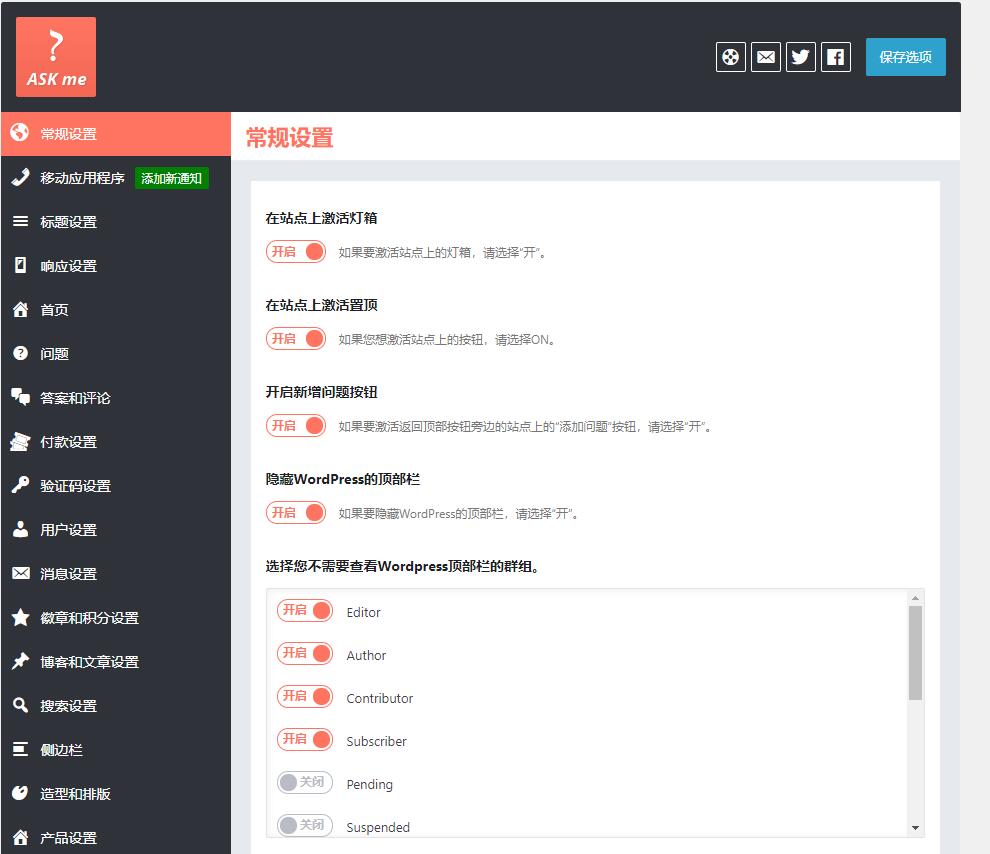Turn off the Subscriber group switch
This screenshot has height=854, width=990.
click(x=305, y=739)
